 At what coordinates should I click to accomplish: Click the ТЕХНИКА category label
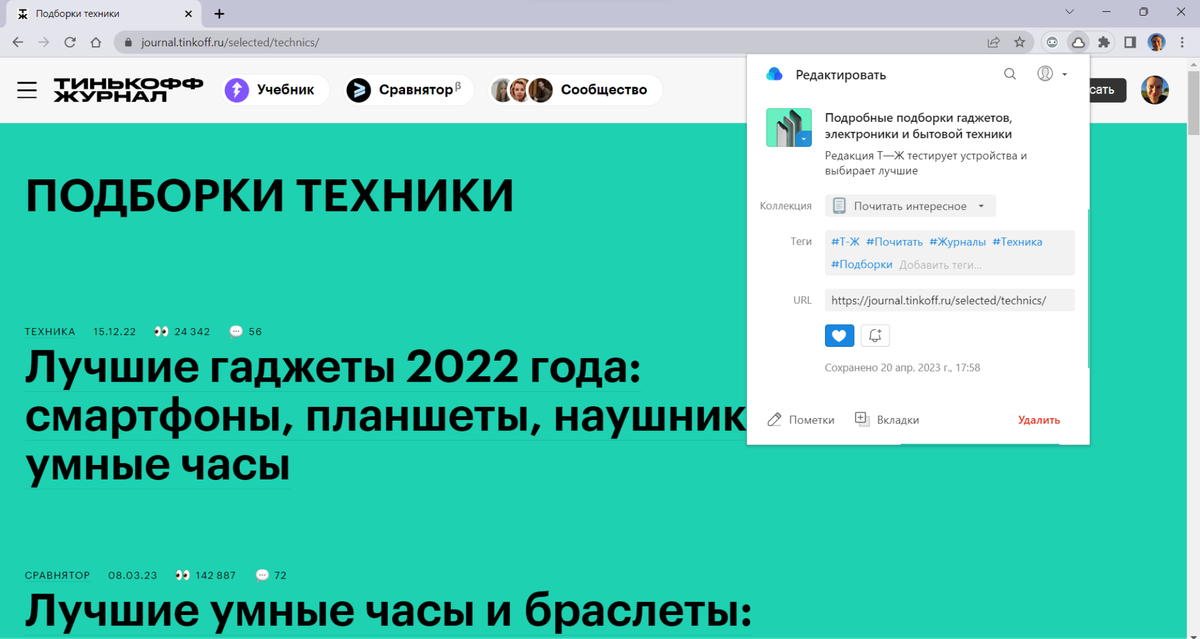[50, 331]
